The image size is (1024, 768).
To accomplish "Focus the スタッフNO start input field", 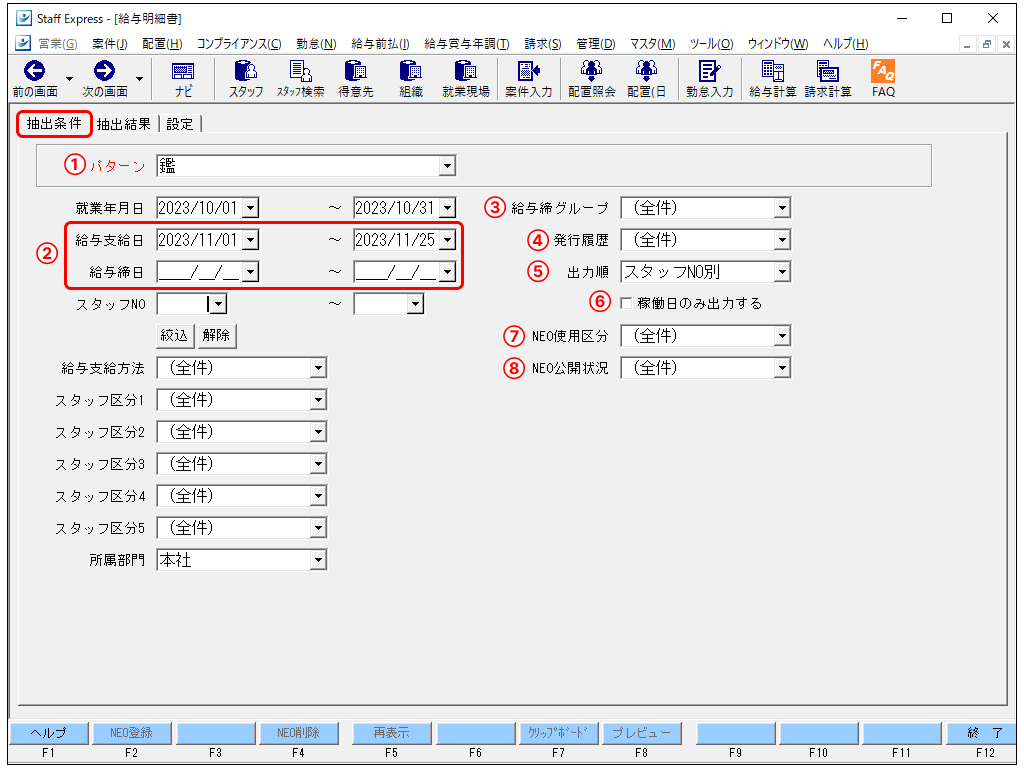I will coord(184,304).
